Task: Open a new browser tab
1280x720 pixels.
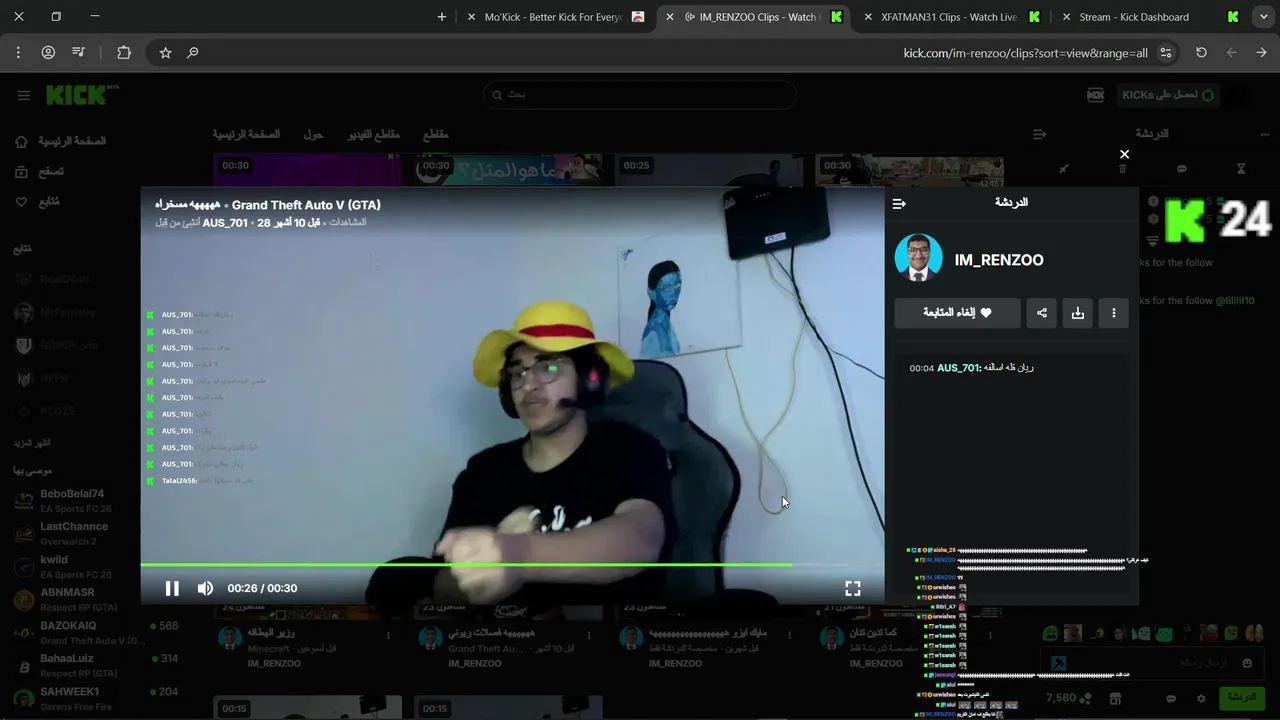Action: (x=442, y=17)
